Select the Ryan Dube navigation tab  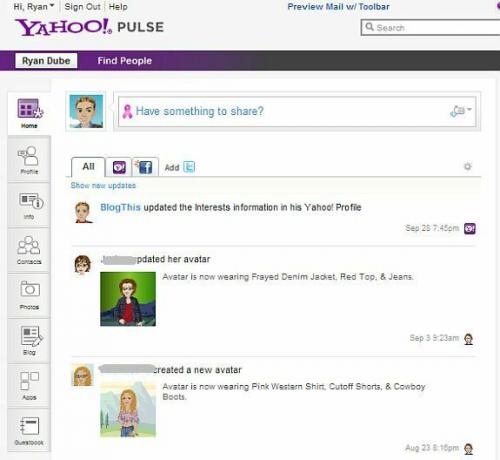tap(46, 61)
